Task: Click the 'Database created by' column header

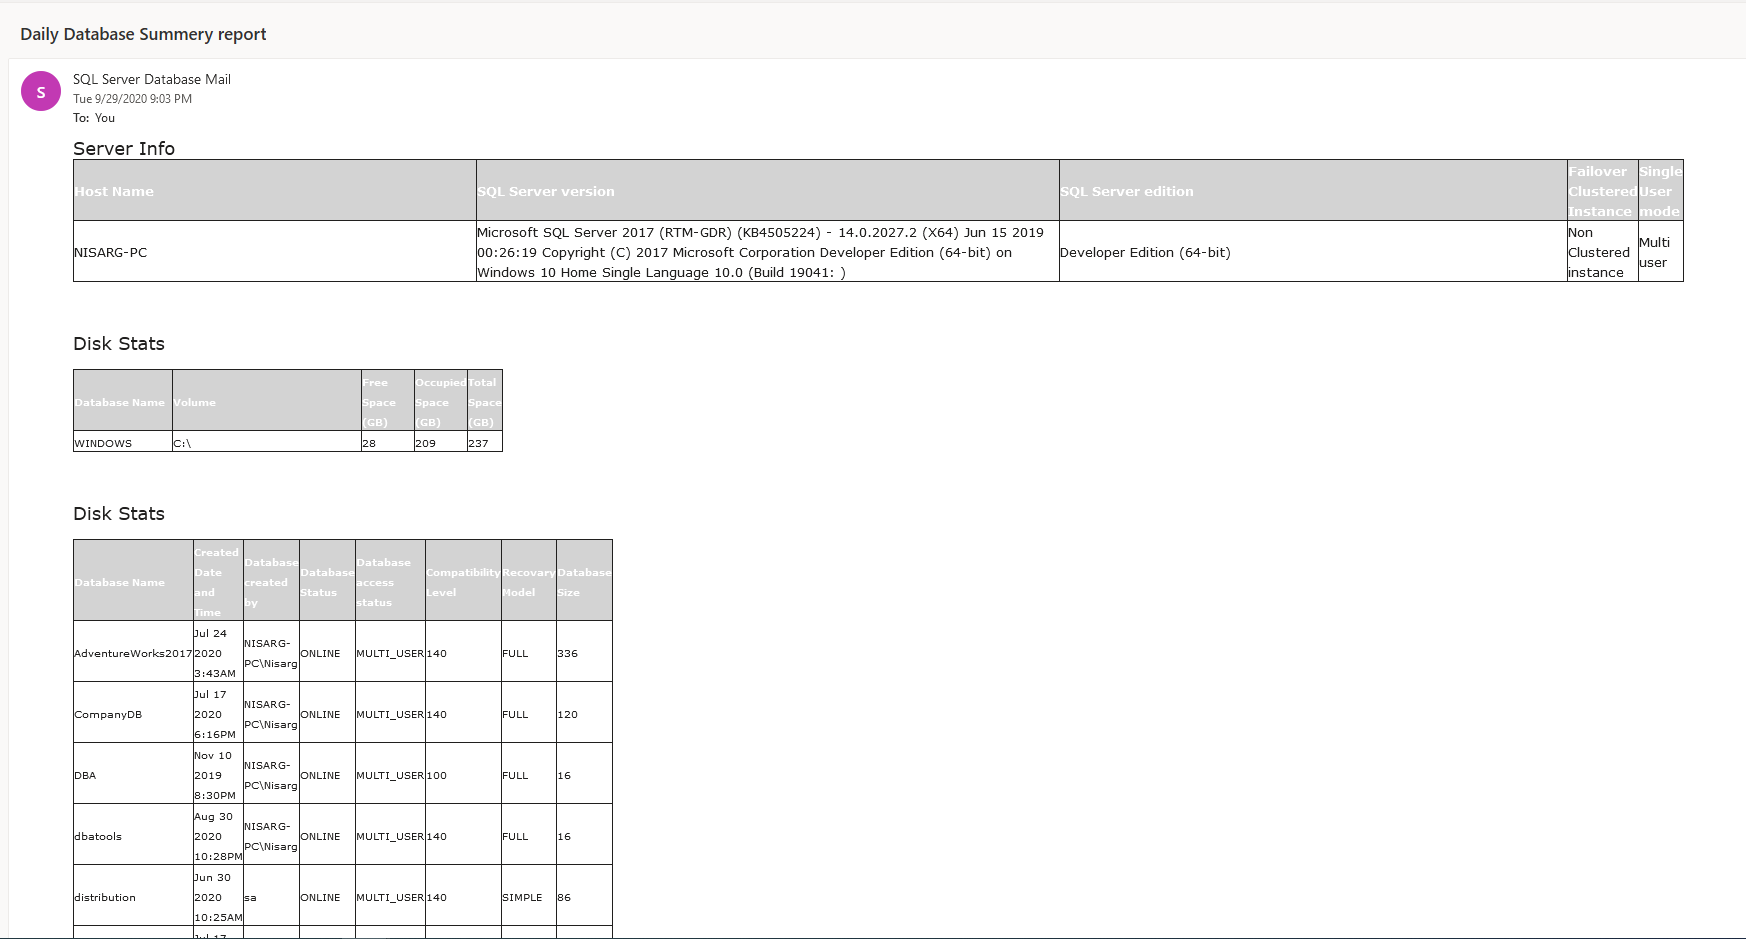Action: (x=271, y=581)
